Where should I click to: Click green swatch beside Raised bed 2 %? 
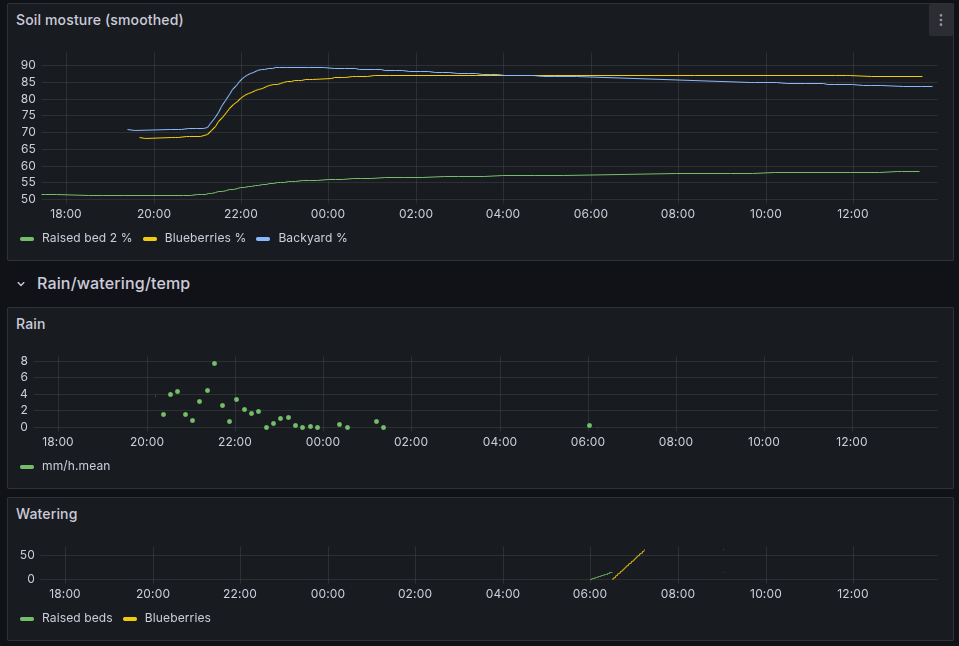[27, 239]
